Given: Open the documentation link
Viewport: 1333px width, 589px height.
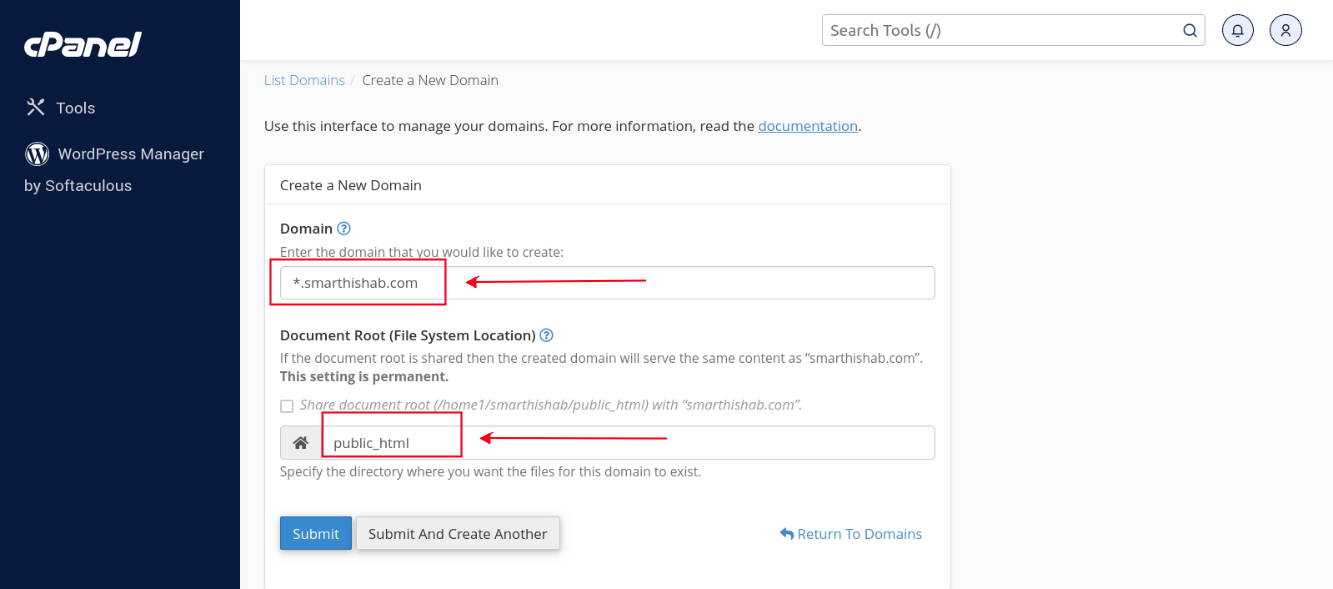Looking at the screenshot, I should (x=807, y=126).
